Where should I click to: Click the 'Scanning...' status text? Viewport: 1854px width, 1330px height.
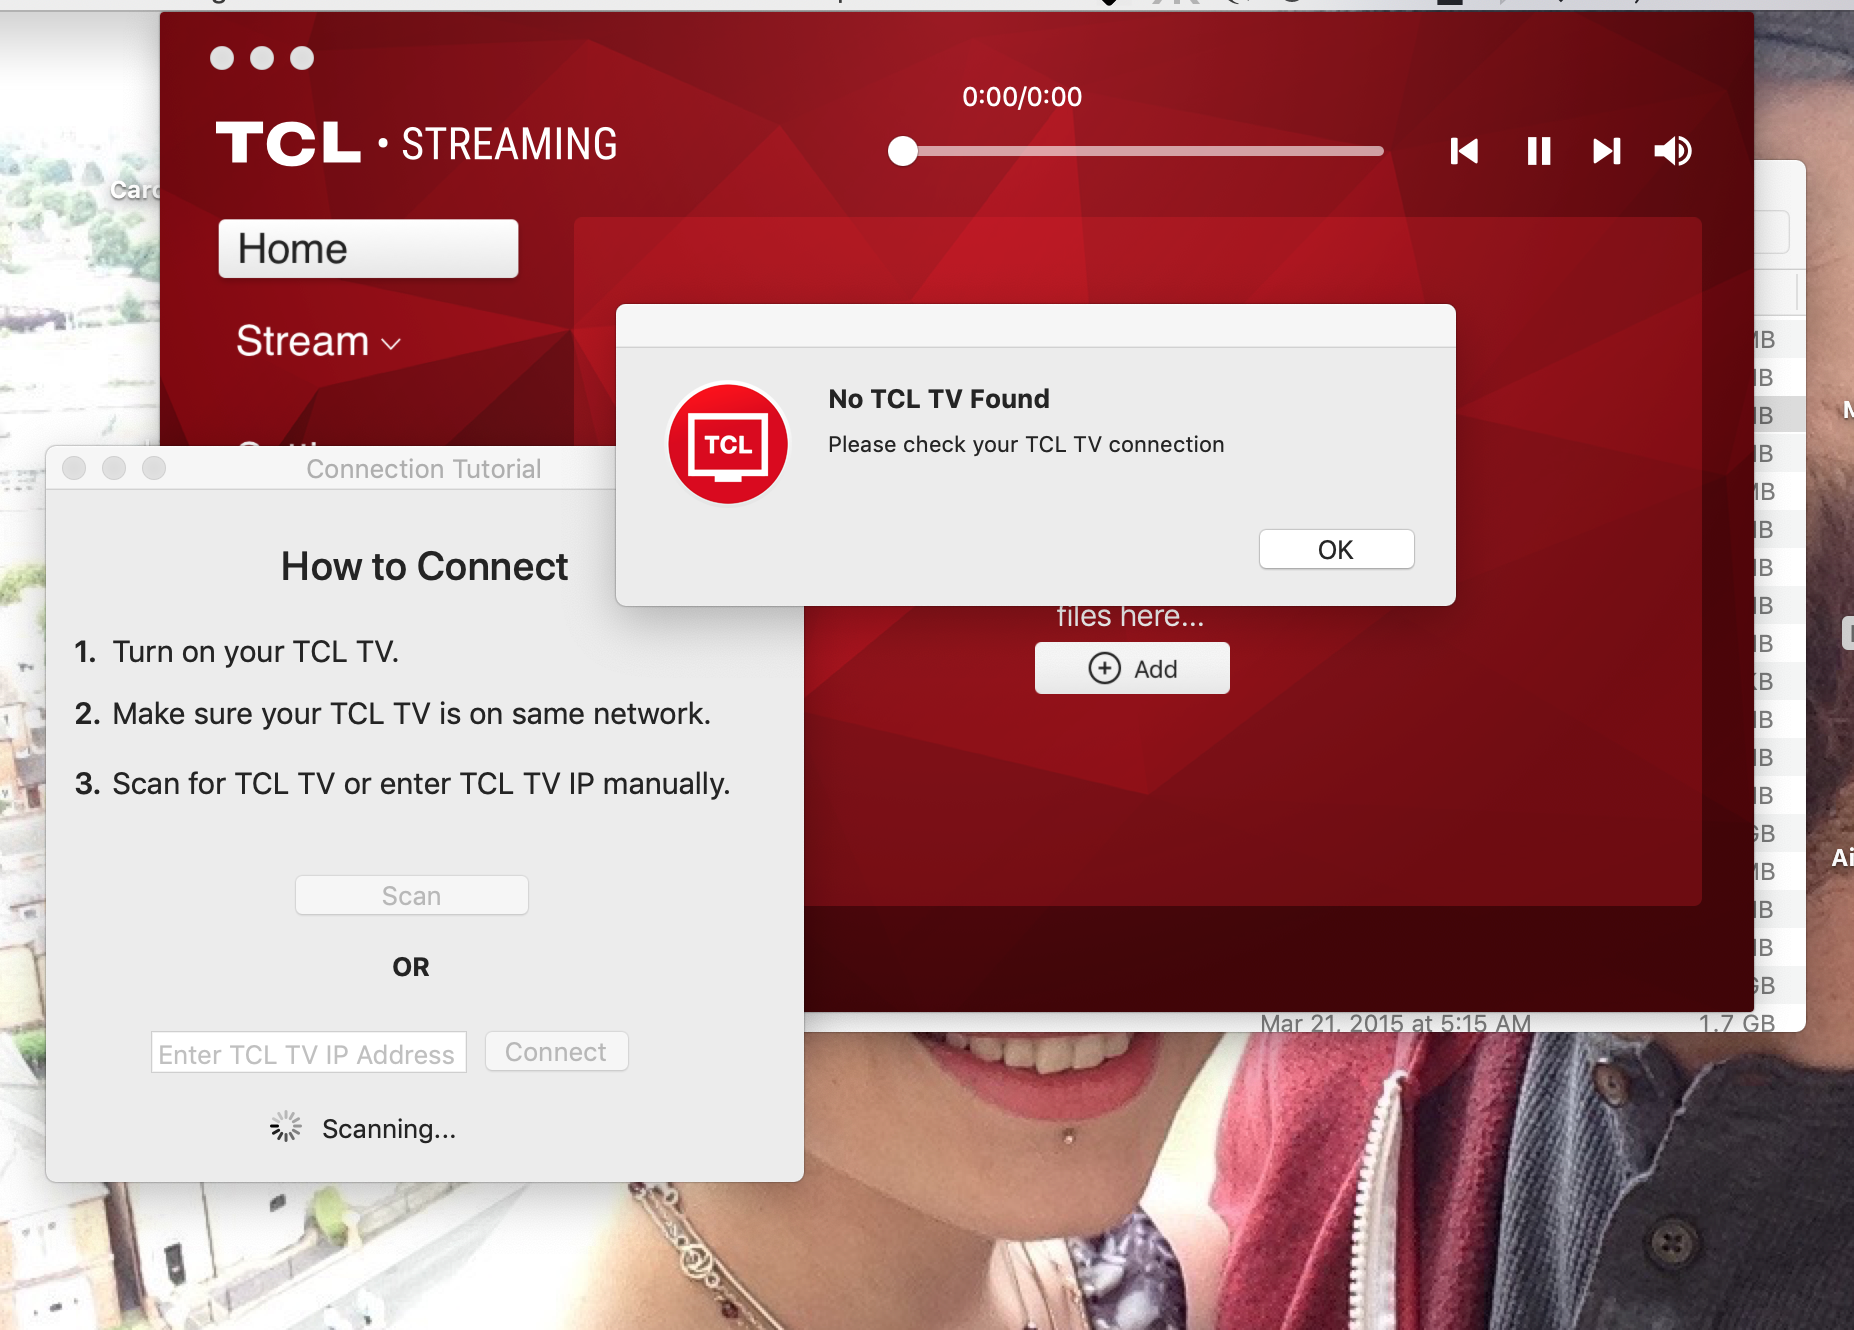tap(389, 1129)
